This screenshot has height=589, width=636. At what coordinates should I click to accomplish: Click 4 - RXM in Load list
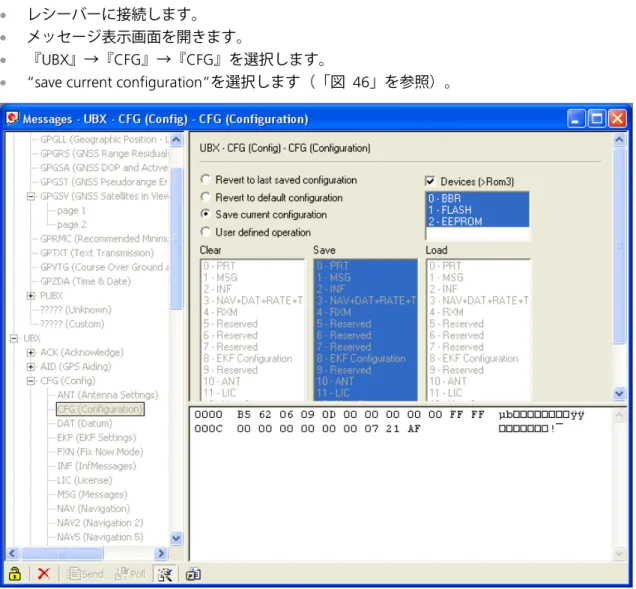coord(478,312)
